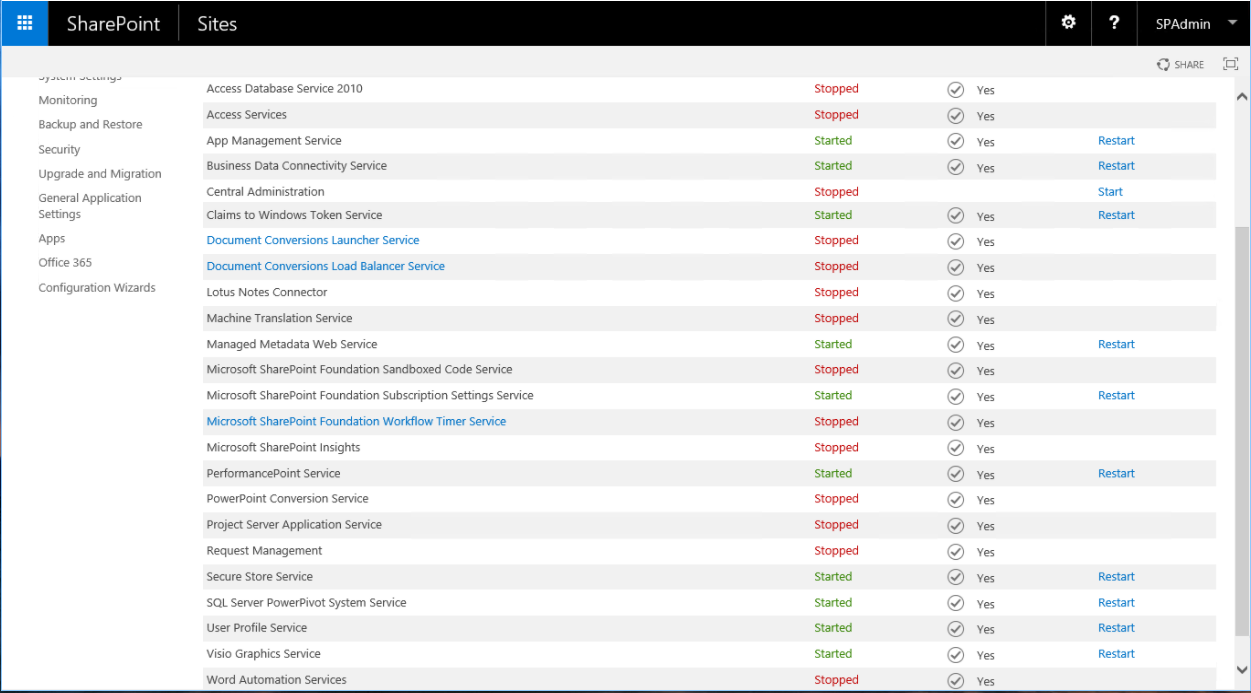The height and width of the screenshot is (693, 1251).
Task: Toggle full-screen focus mode
Action: [1230, 63]
